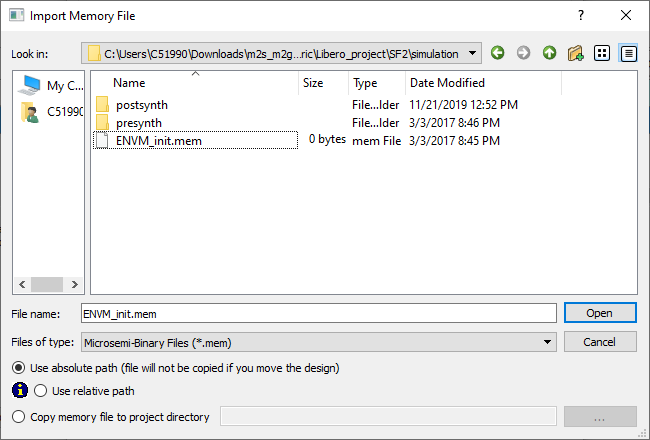Image resolution: width=650 pixels, height=440 pixels.
Task: Sort files by the Name column header
Action: (x=130, y=83)
